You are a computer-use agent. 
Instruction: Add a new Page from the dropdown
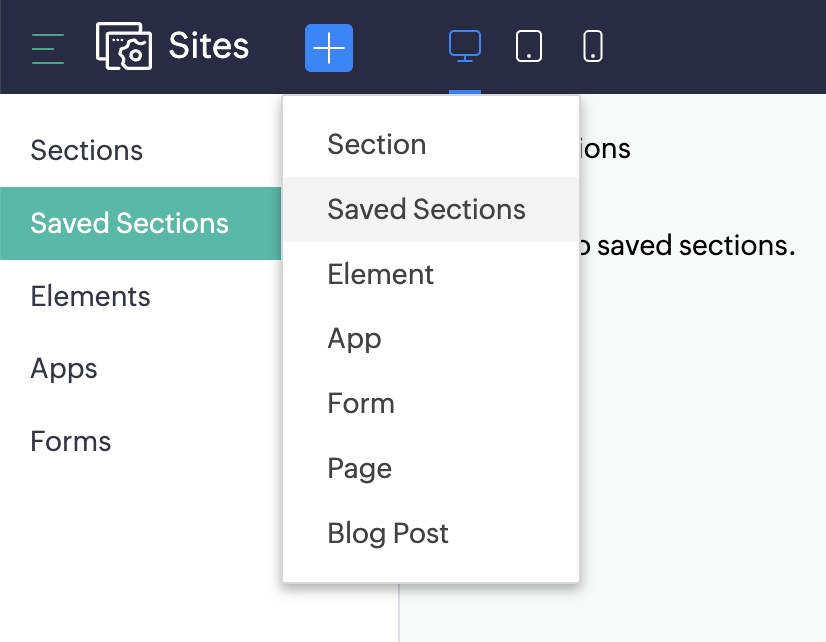click(360, 469)
